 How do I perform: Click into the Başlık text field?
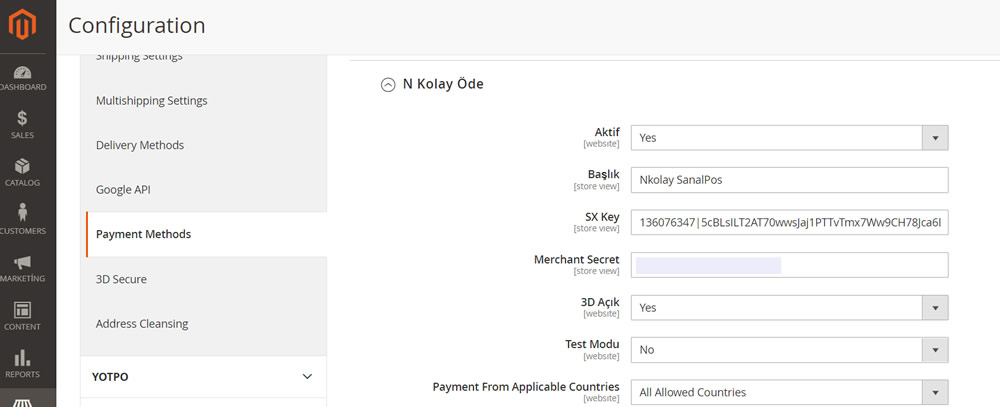[x=789, y=180]
